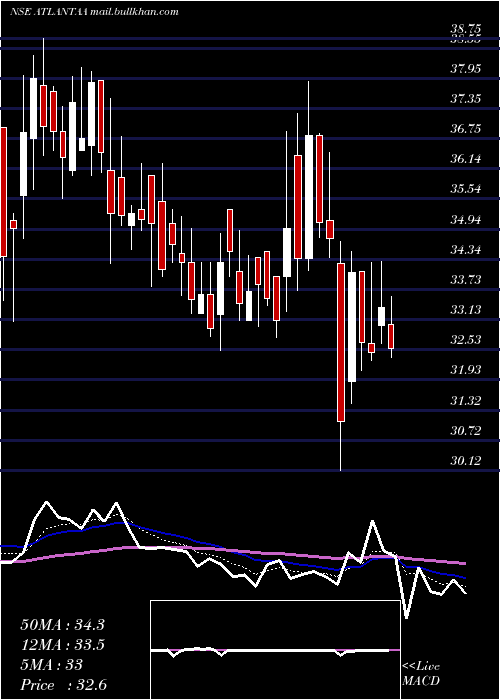
Task: Click the 33.13 price axis label
Action: pyautogui.click(x=466, y=310)
